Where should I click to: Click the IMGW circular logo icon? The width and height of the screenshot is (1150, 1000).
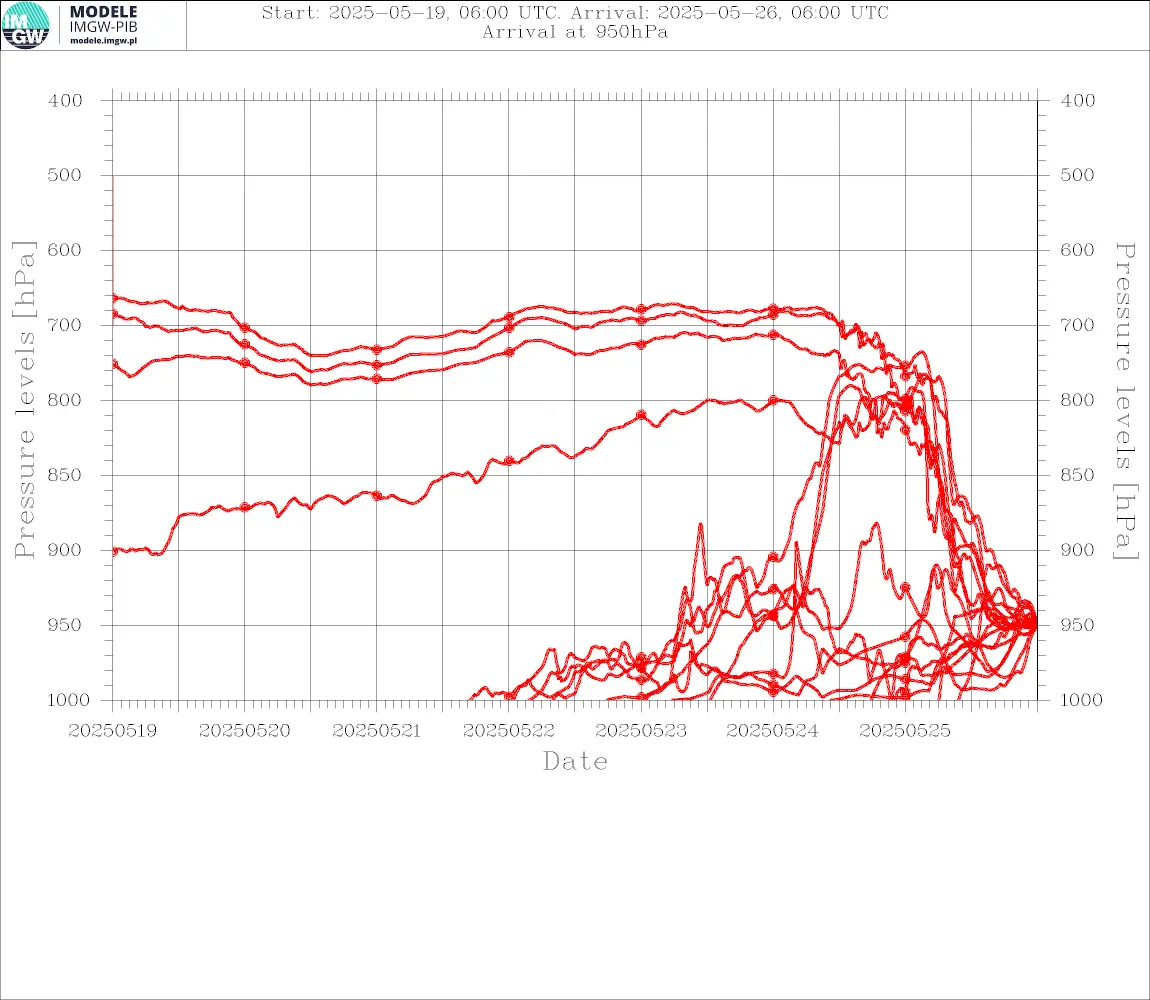click(x=26, y=25)
